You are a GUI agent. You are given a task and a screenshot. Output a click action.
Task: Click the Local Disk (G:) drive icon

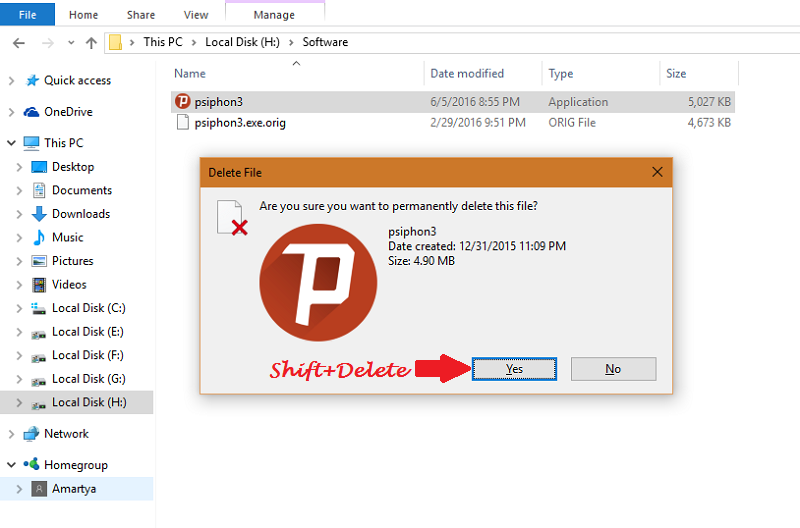[38, 382]
